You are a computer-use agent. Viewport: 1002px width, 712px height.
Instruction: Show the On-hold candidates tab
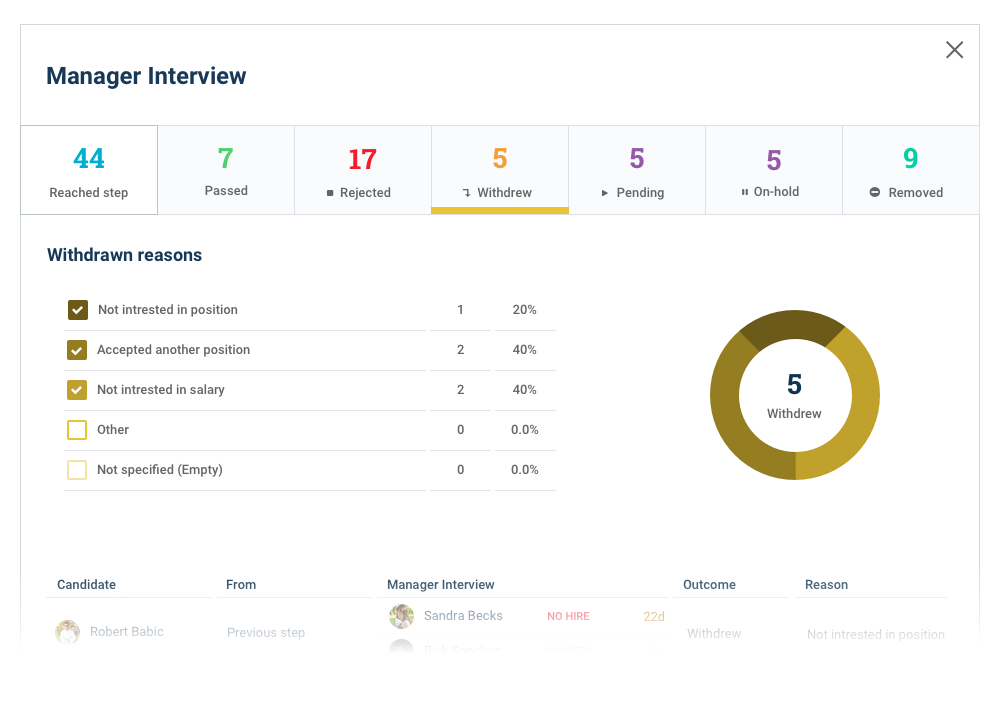pyautogui.click(x=773, y=170)
